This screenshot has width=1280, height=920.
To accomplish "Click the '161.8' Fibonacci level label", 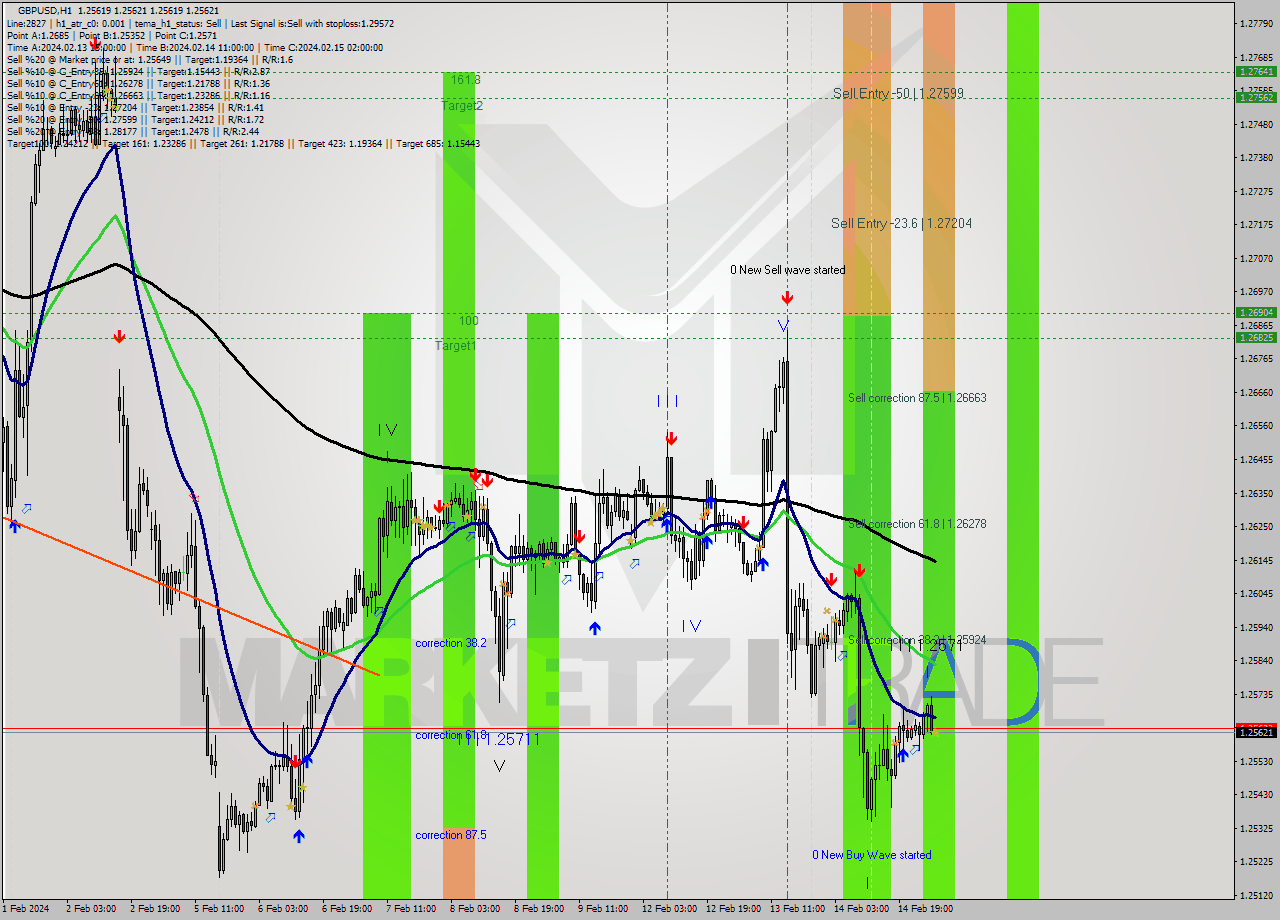I will (466, 79).
